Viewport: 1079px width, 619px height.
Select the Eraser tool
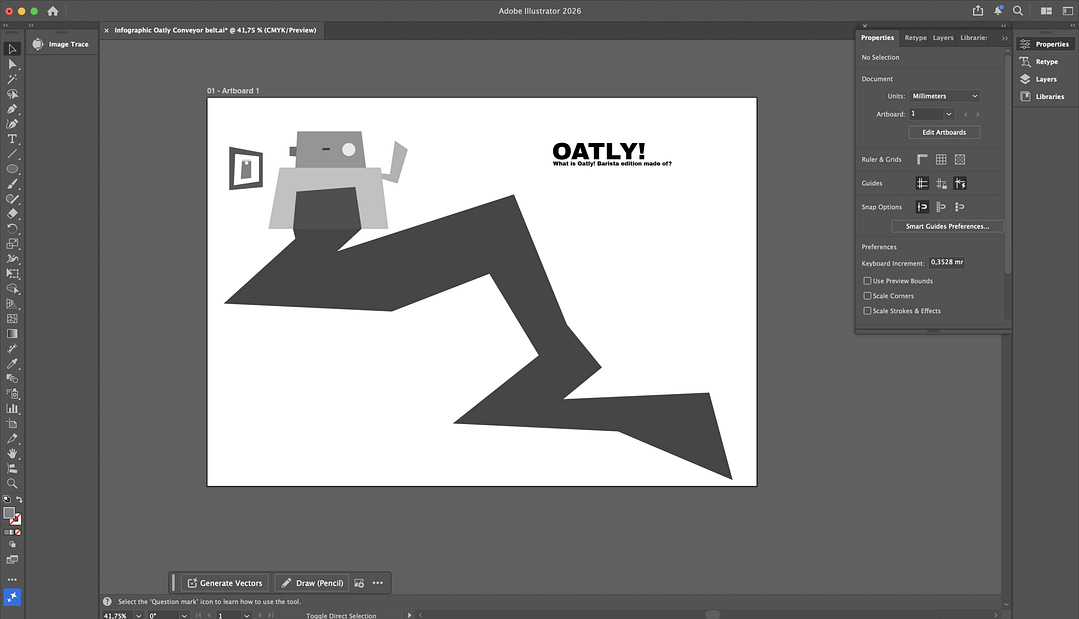click(13, 213)
